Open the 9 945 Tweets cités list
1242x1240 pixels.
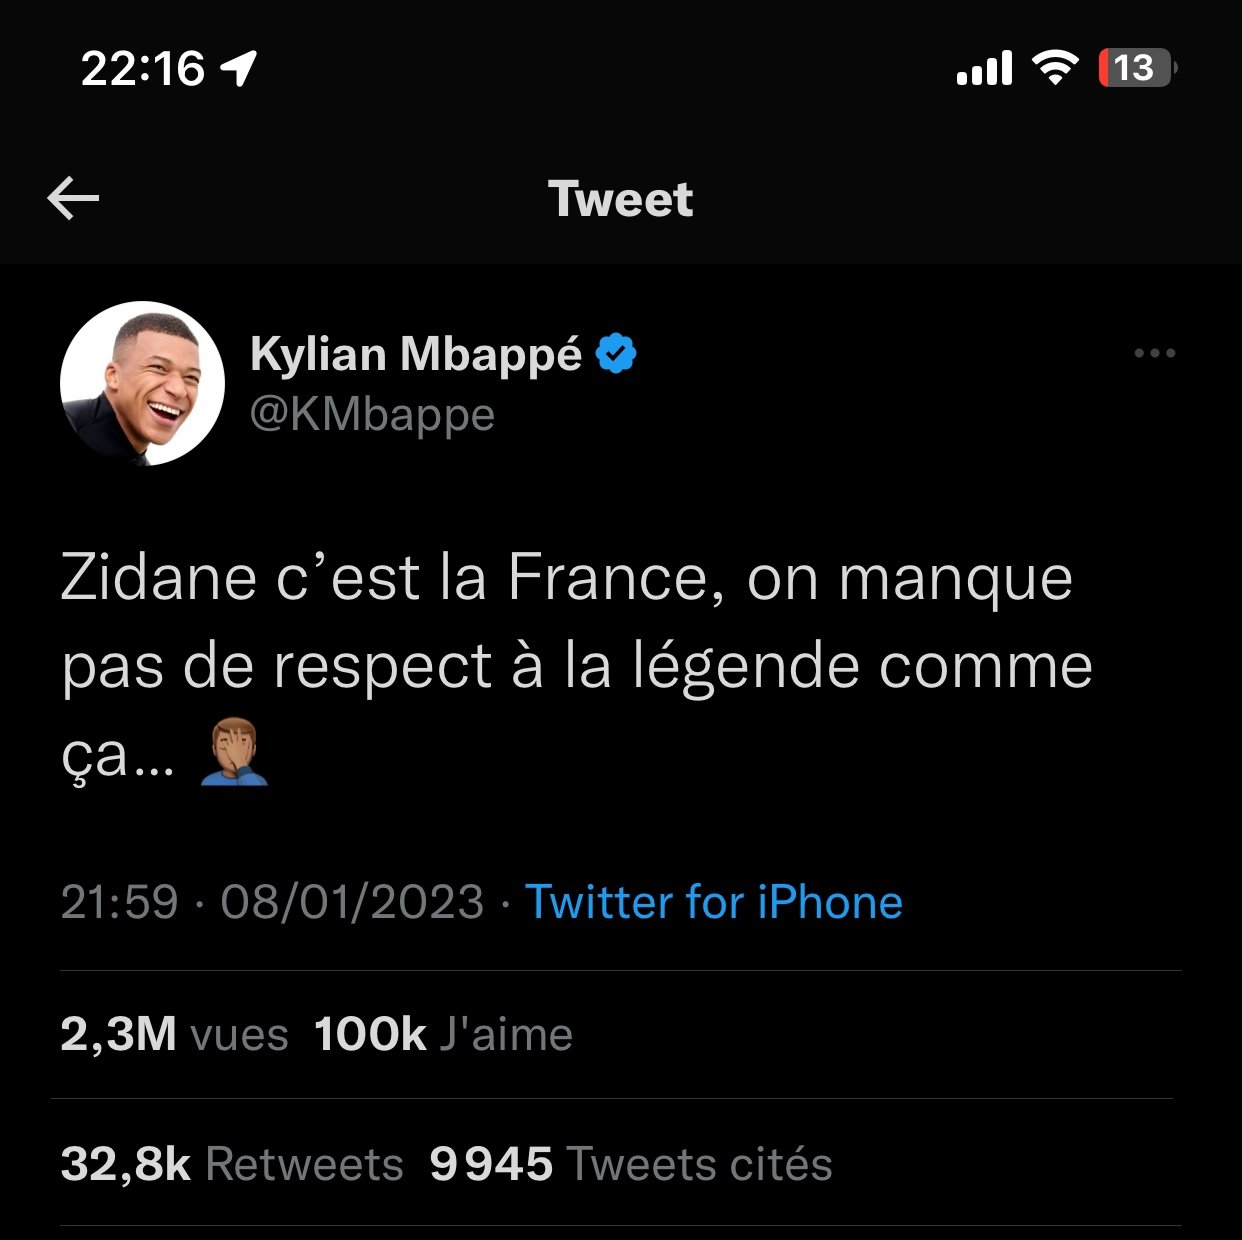(x=631, y=1164)
